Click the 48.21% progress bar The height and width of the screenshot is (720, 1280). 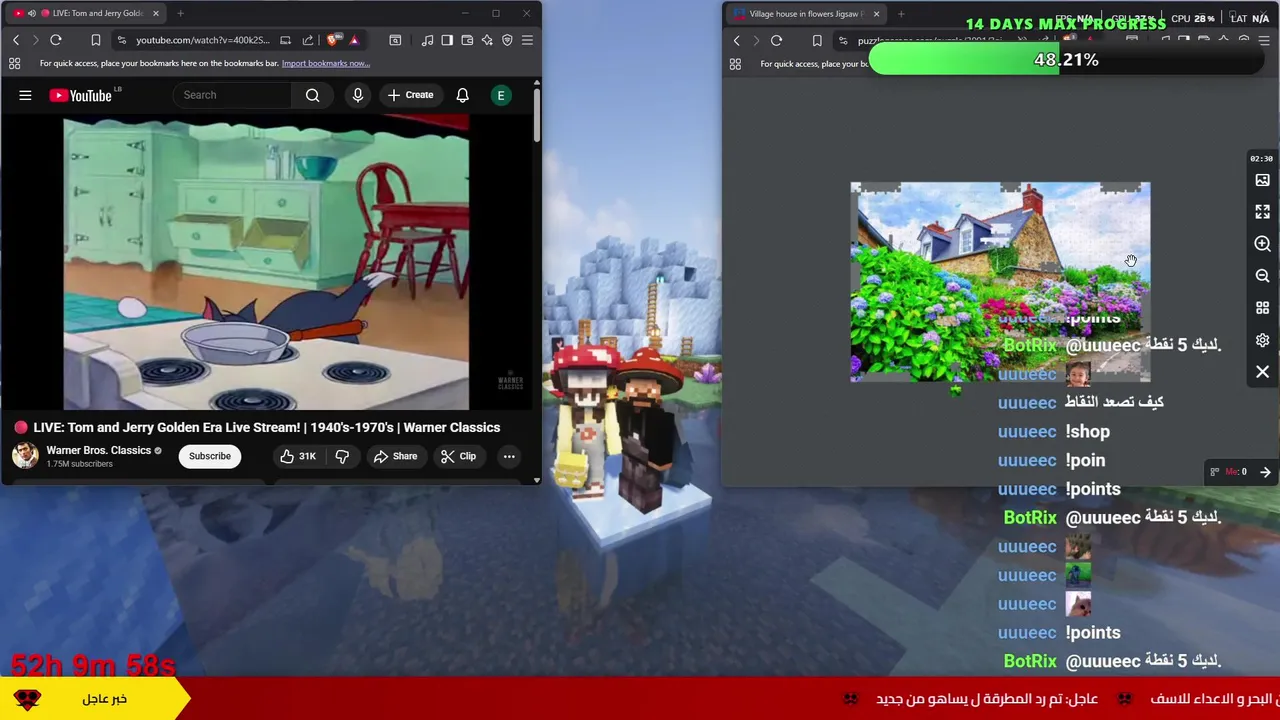pos(1066,60)
